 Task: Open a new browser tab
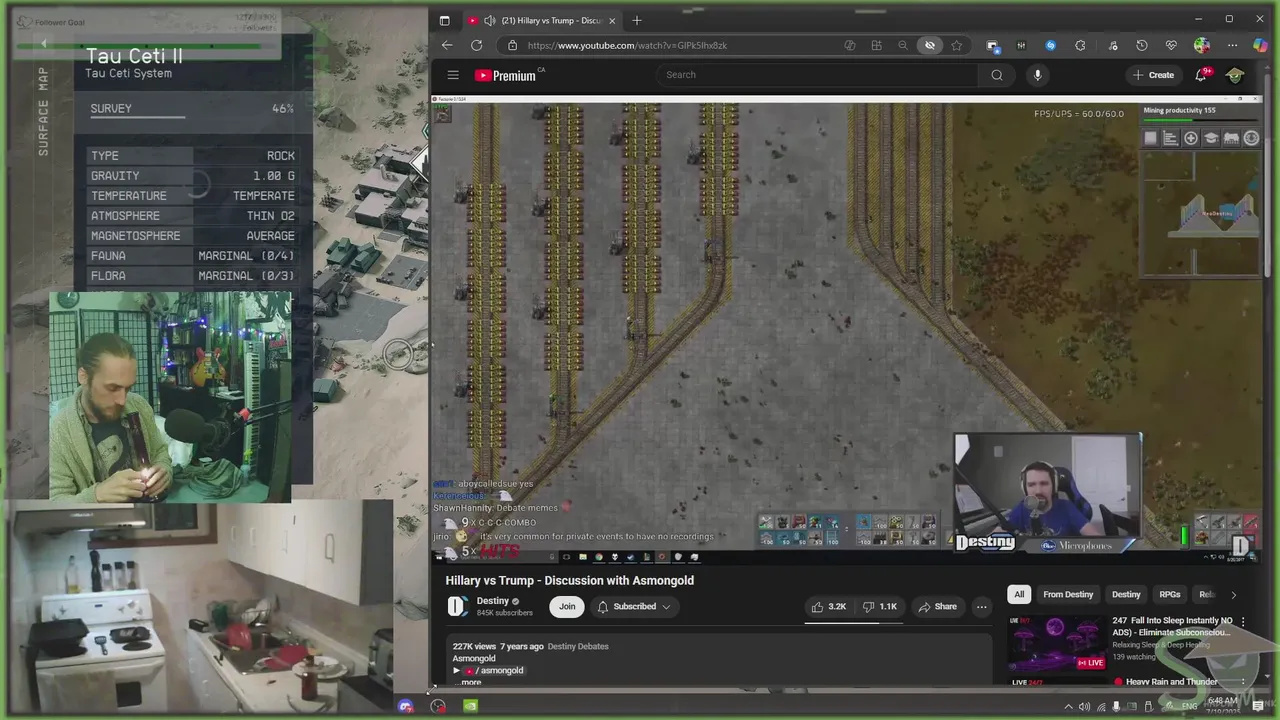[637, 20]
